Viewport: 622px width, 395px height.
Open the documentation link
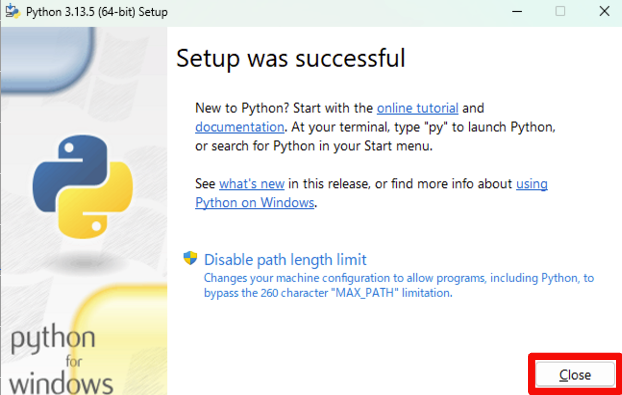[240, 127]
